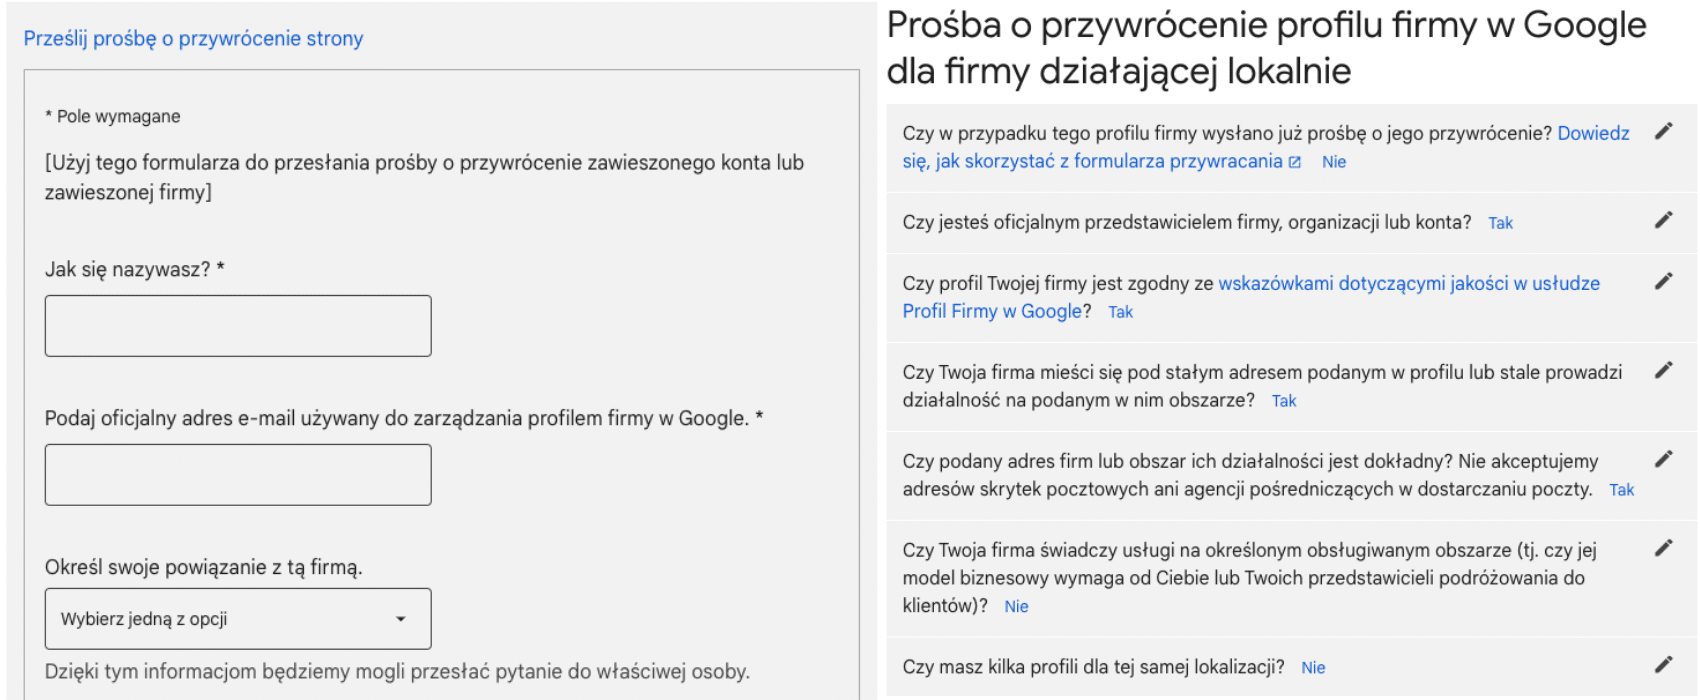Edit answer about address accuracy question

point(1663,459)
